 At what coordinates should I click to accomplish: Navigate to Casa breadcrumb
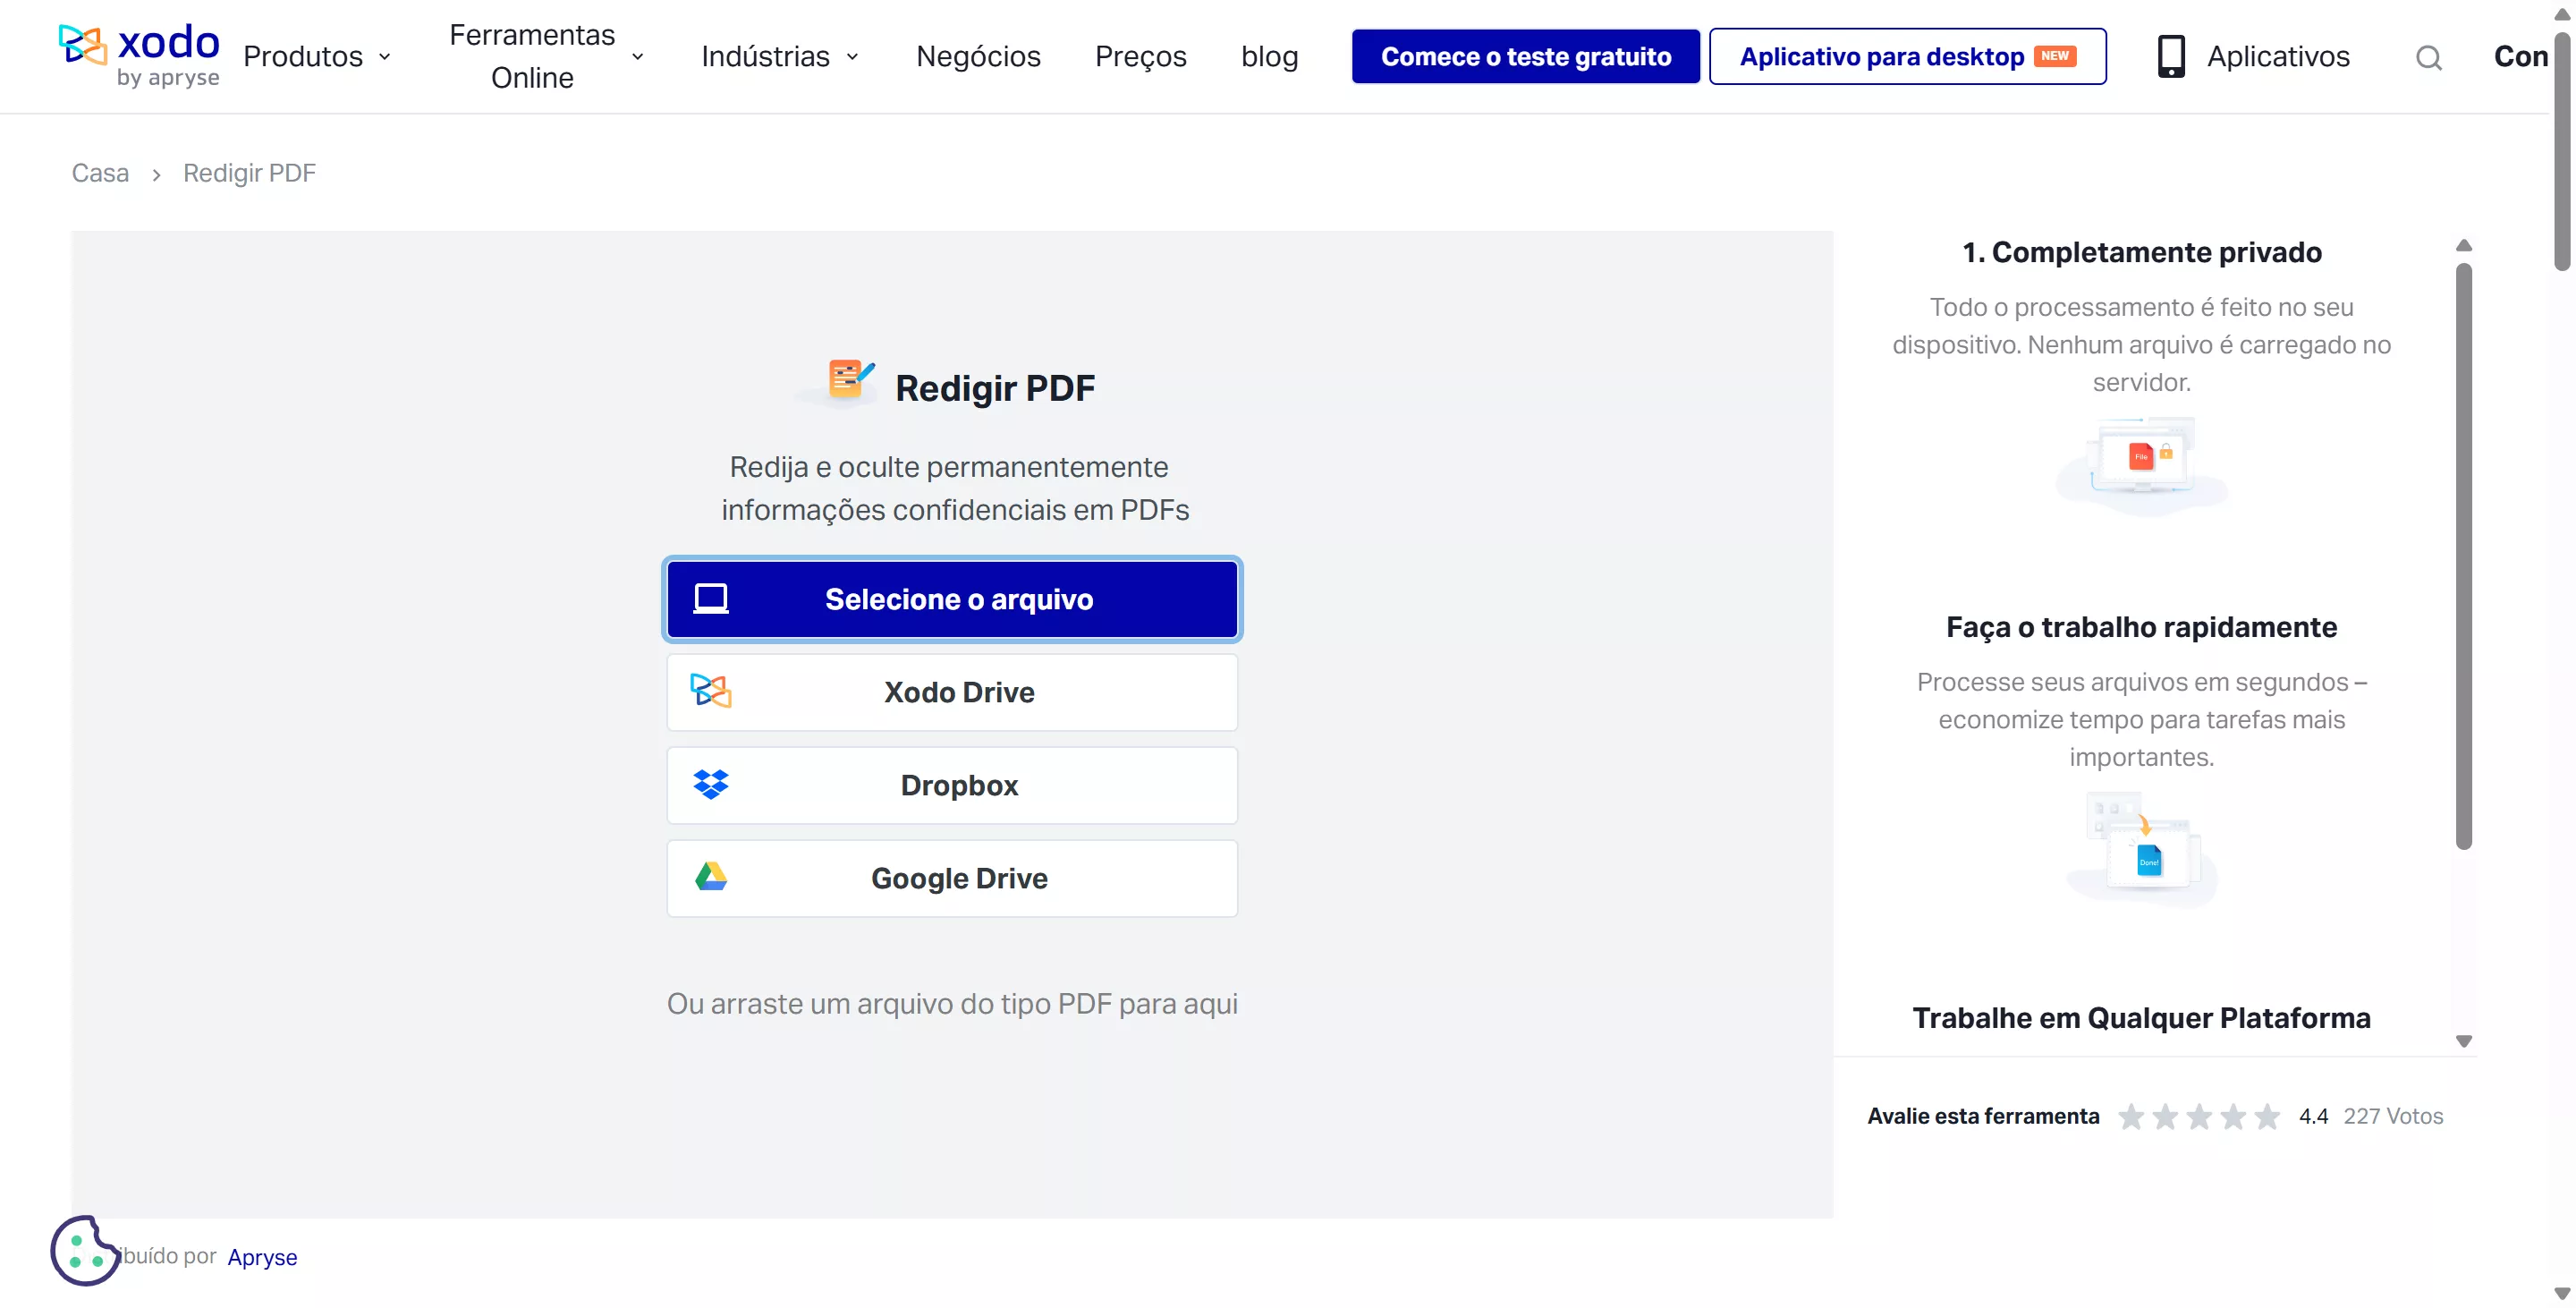[100, 172]
